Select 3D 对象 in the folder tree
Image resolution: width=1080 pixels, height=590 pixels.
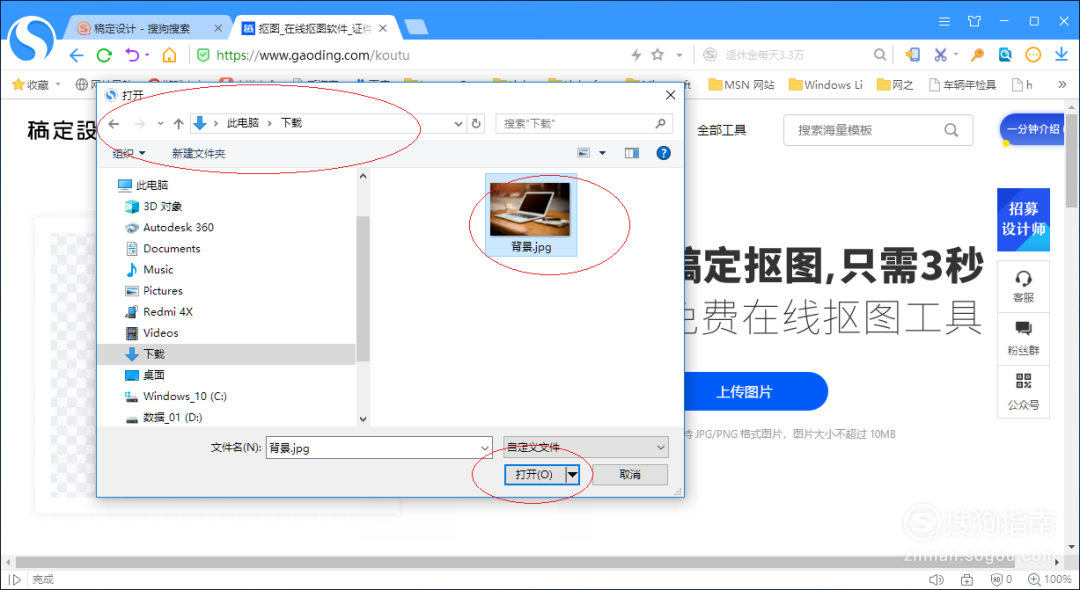point(154,207)
